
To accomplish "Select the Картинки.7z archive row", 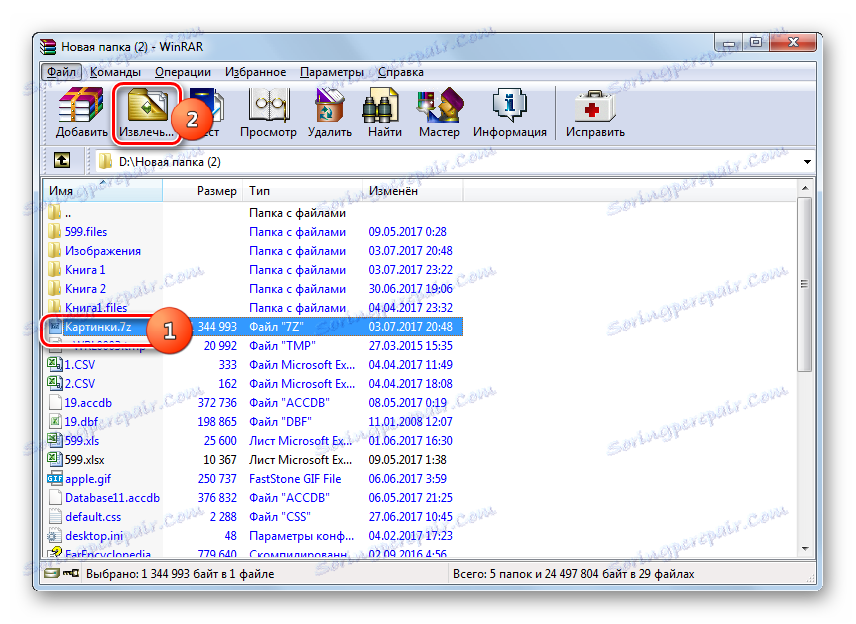I will point(253,326).
